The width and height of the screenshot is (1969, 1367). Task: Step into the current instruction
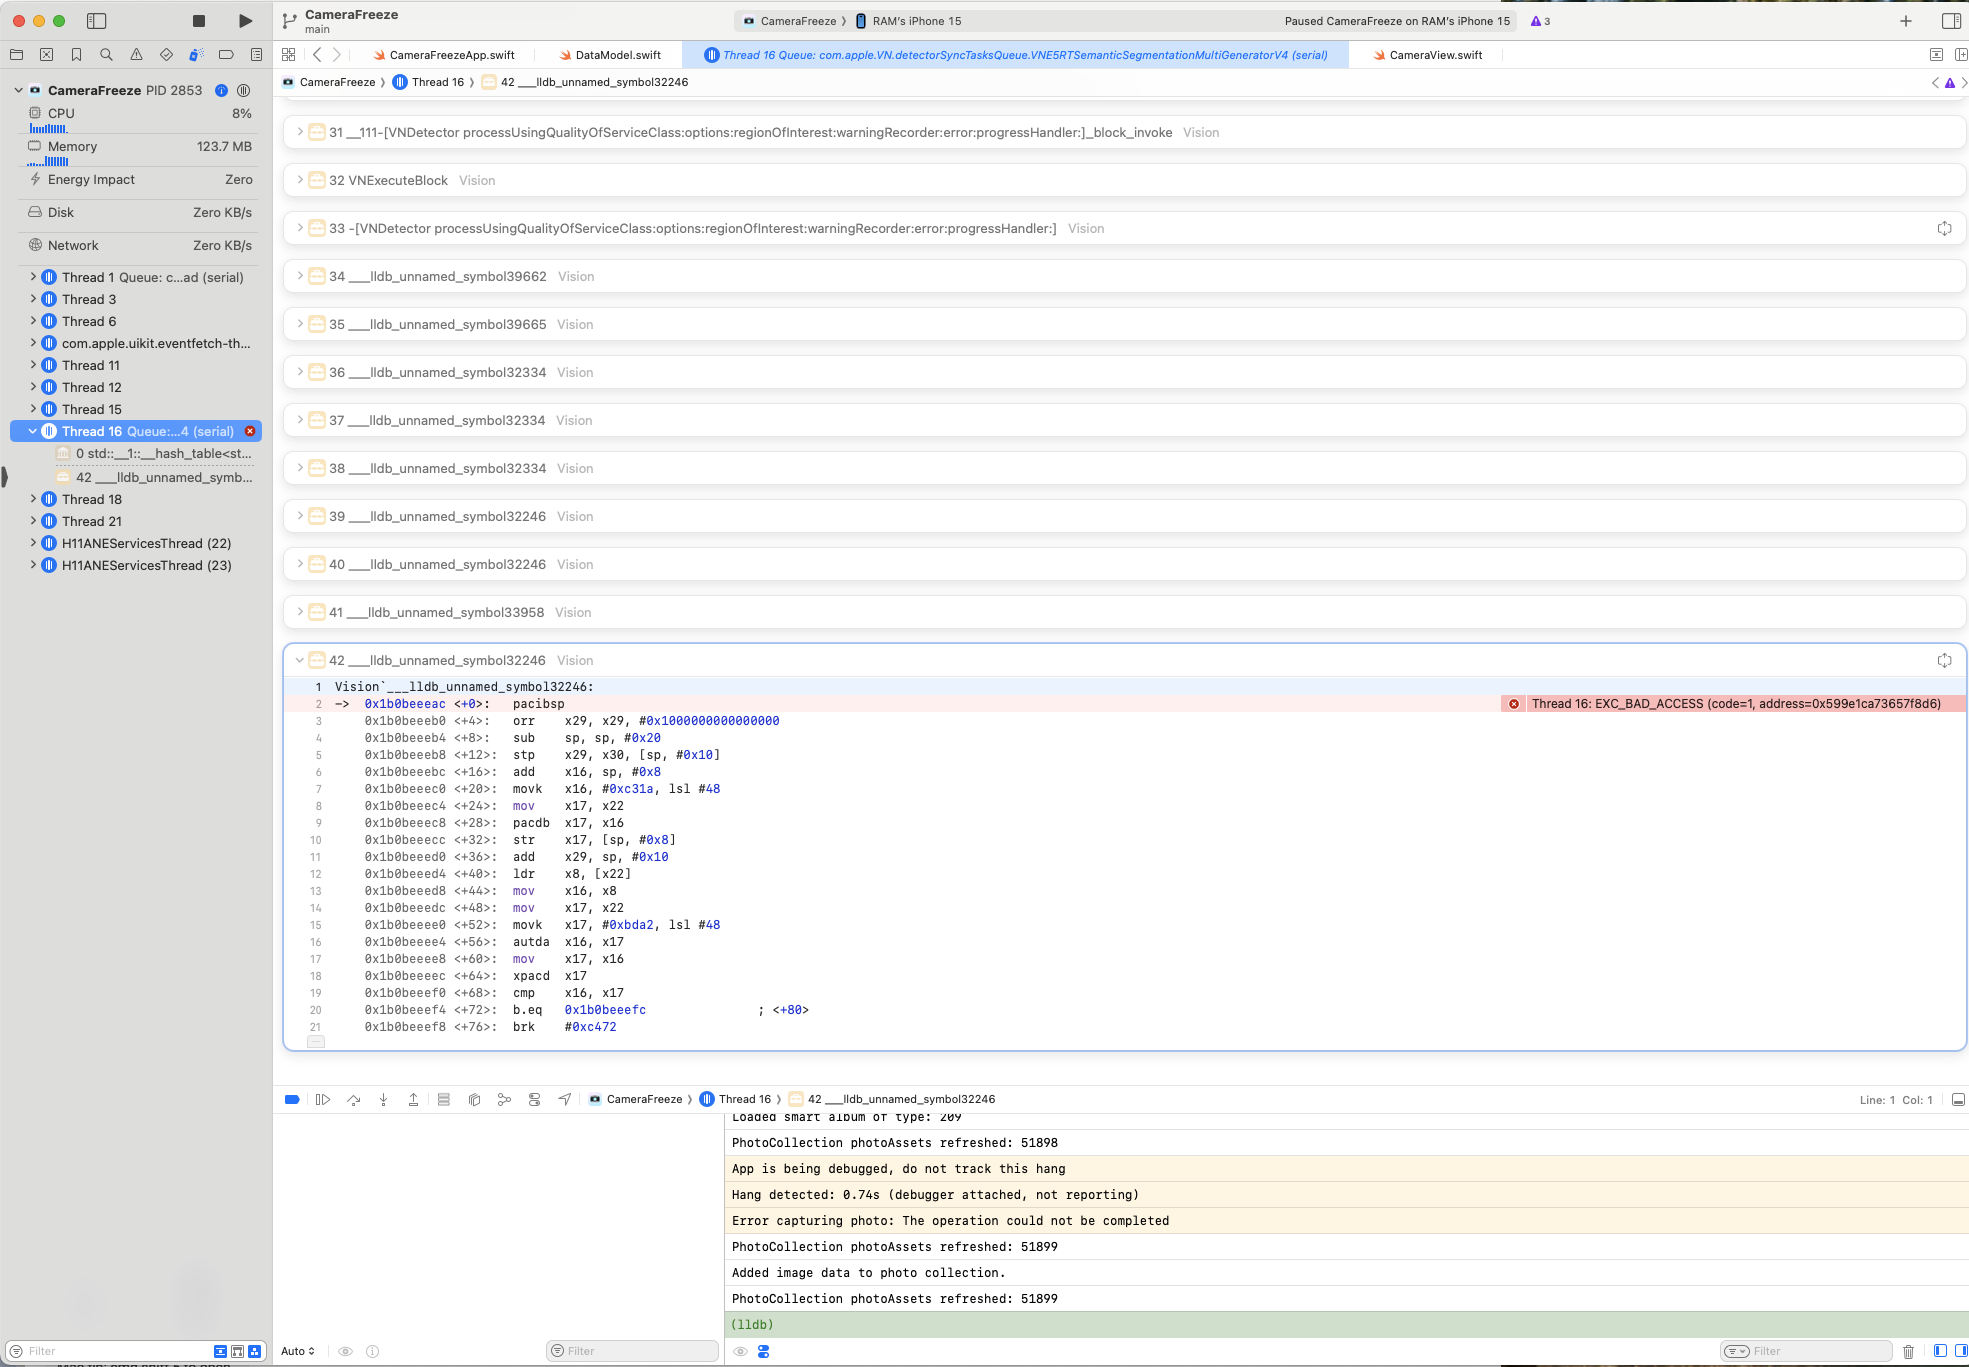pyautogui.click(x=383, y=1099)
